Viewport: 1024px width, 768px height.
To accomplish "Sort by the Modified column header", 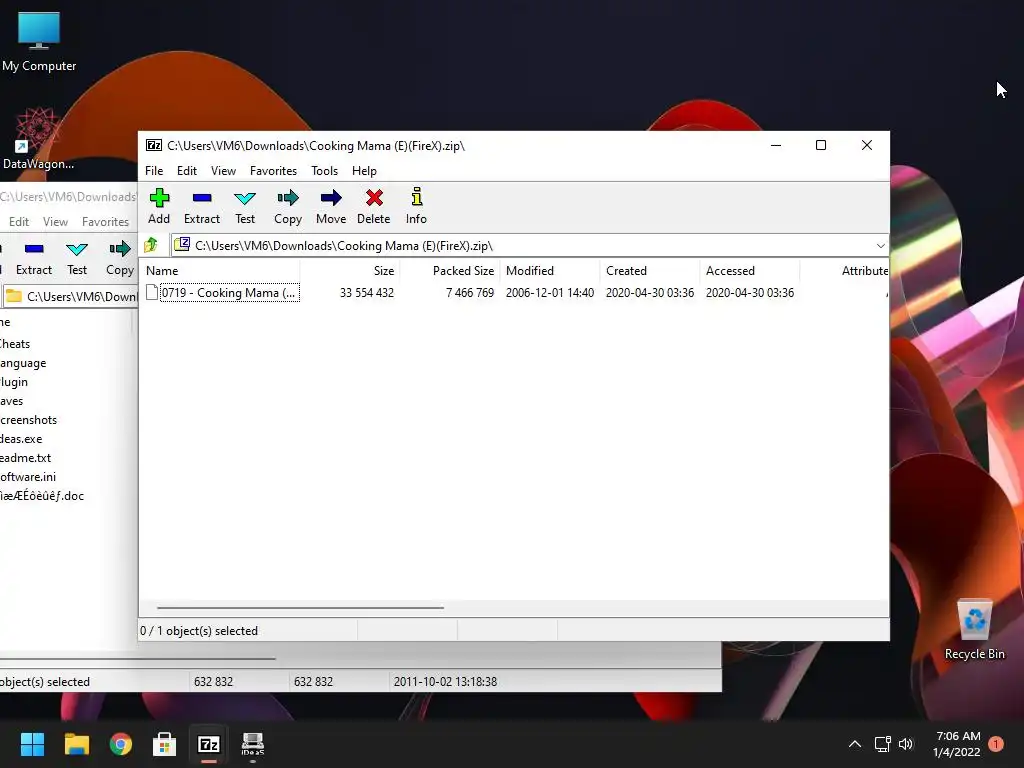I will [x=550, y=270].
